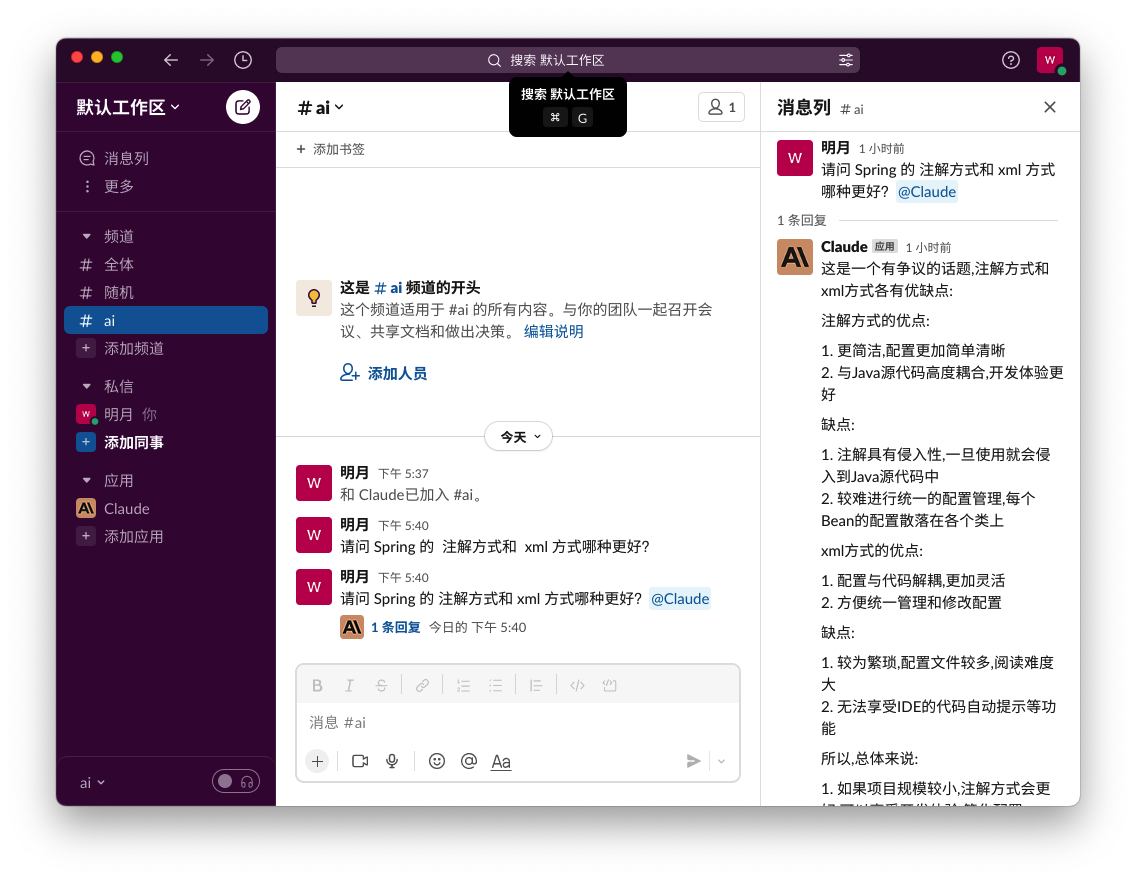The image size is (1136, 880).
Task: Collapse the 私信 section
Action: [87, 386]
